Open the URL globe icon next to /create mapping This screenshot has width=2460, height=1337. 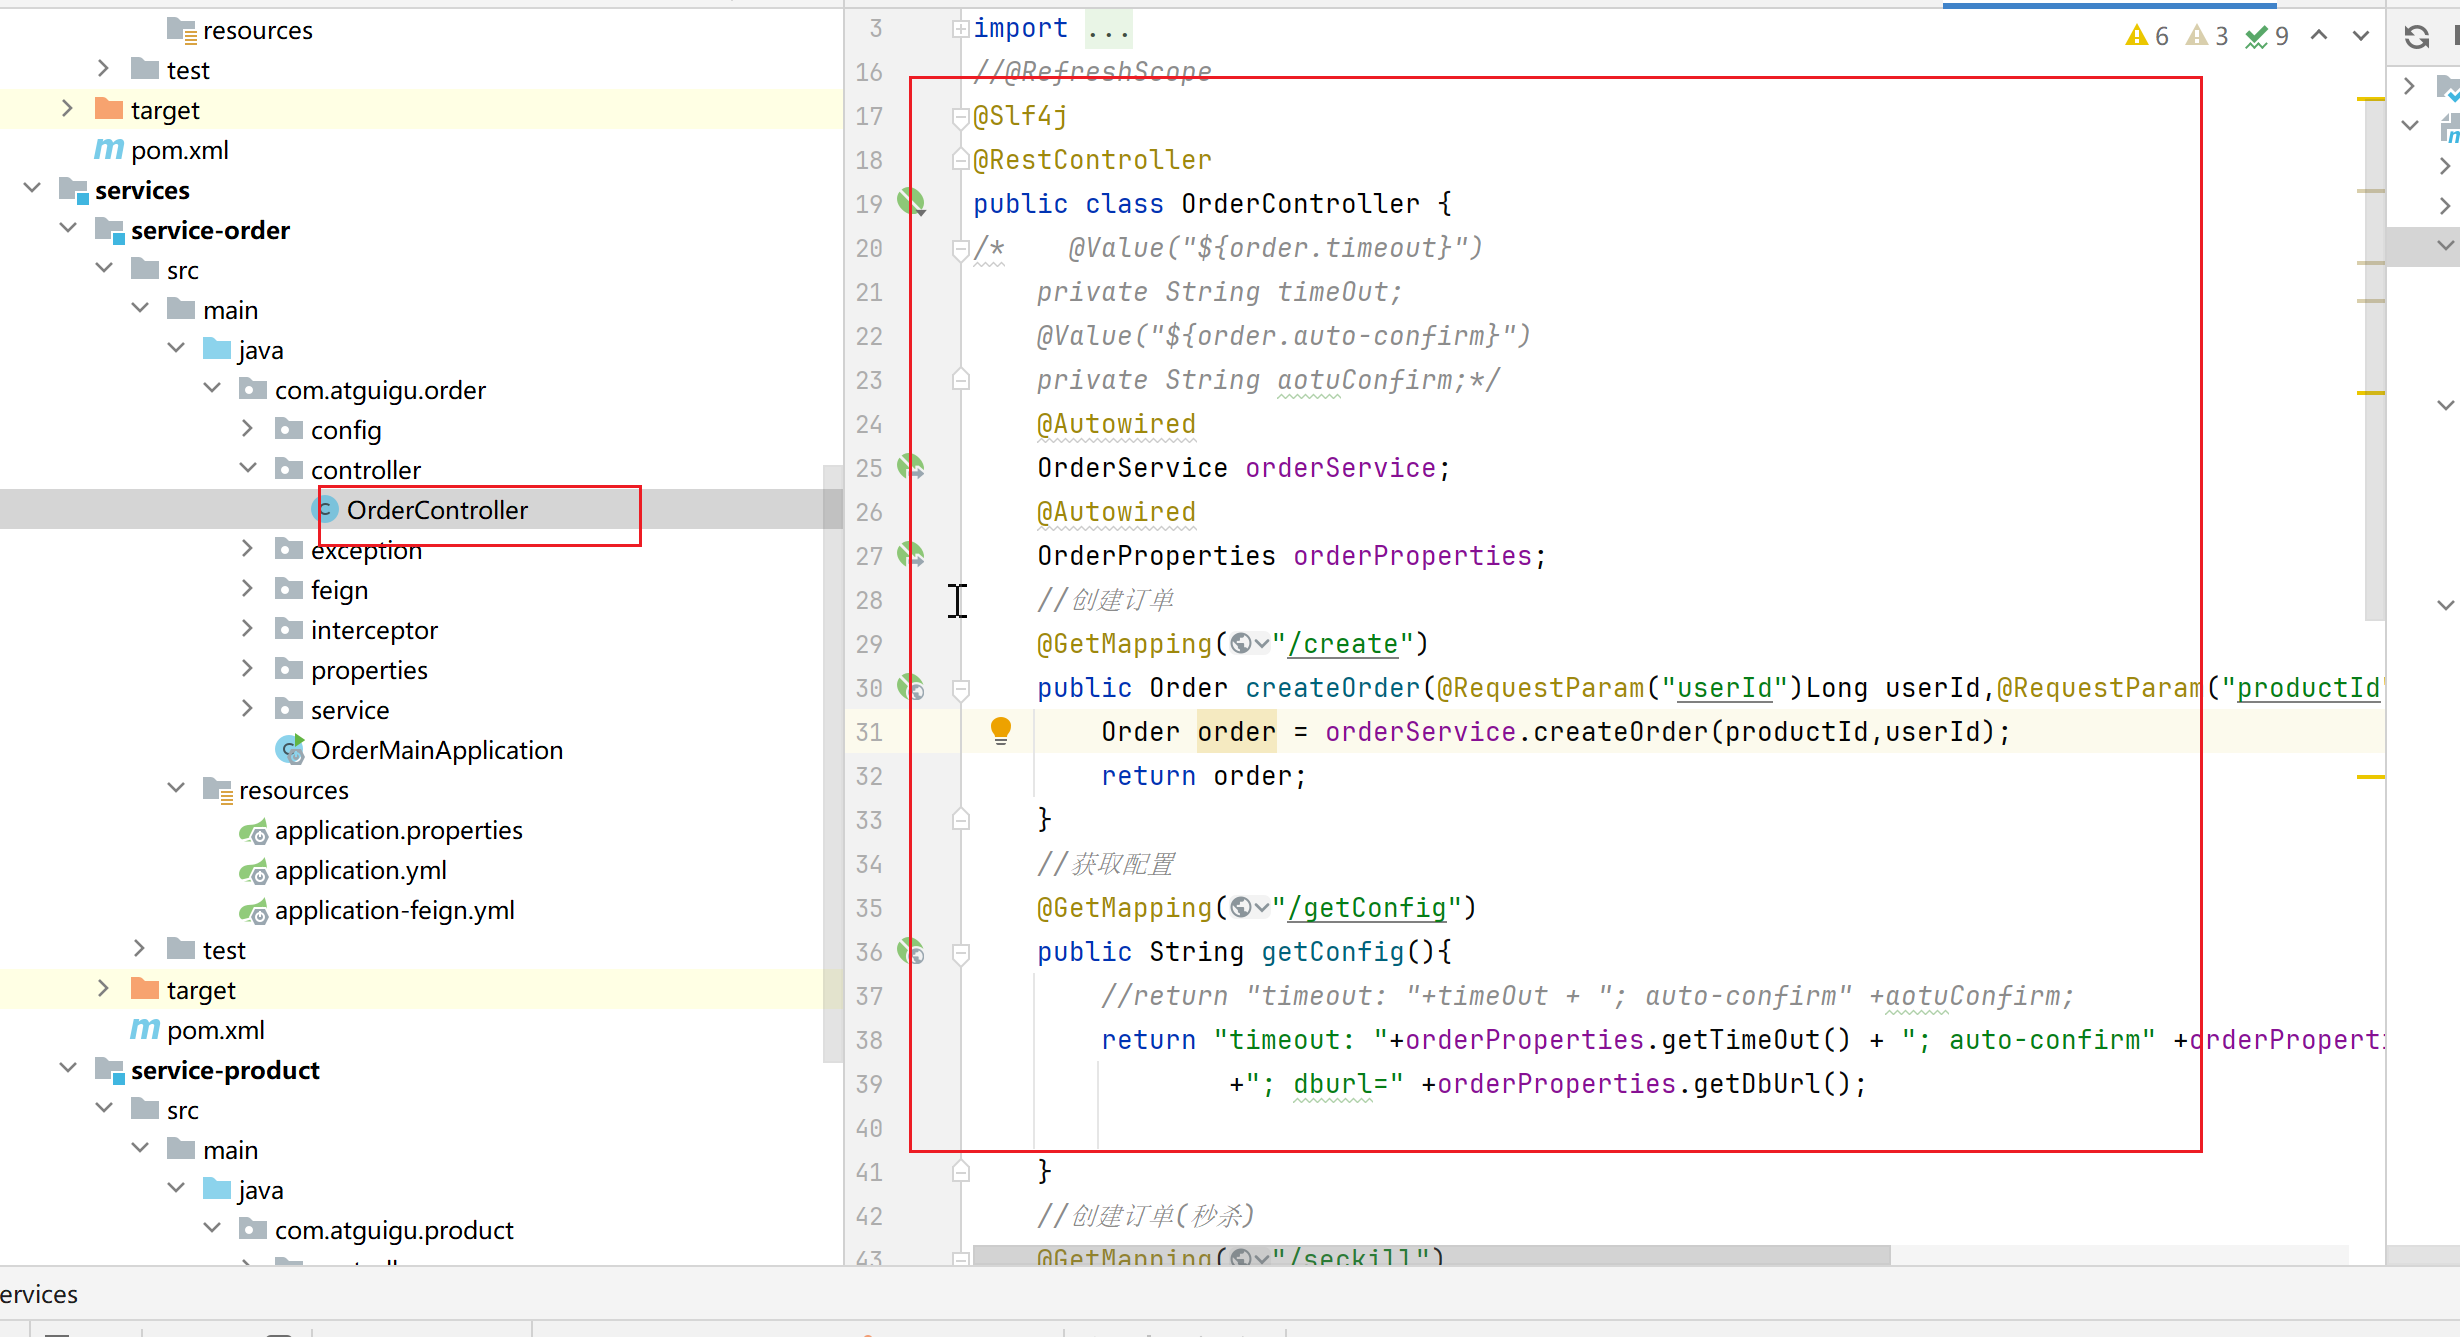(1249, 644)
